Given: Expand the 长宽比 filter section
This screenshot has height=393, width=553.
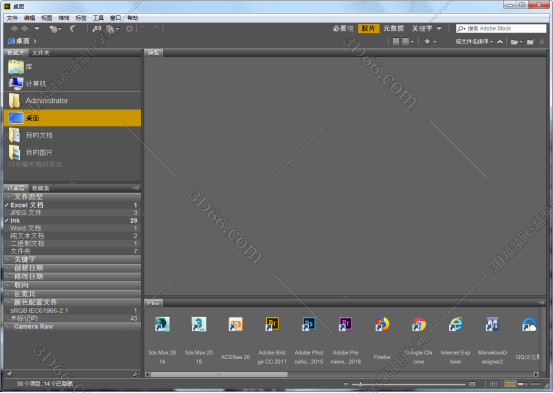Looking at the screenshot, I should point(72,294).
